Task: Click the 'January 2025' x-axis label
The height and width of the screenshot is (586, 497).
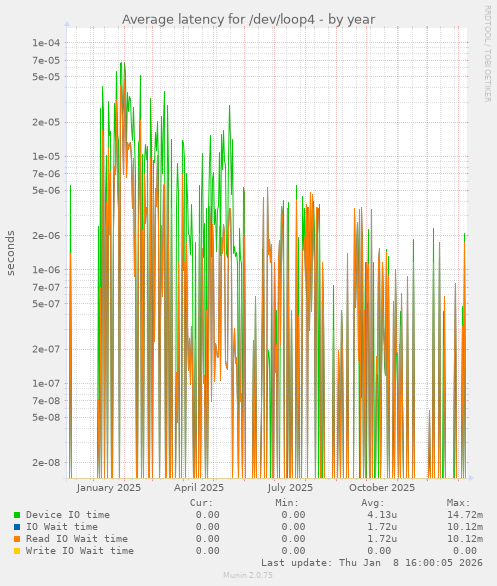Action: [109, 488]
